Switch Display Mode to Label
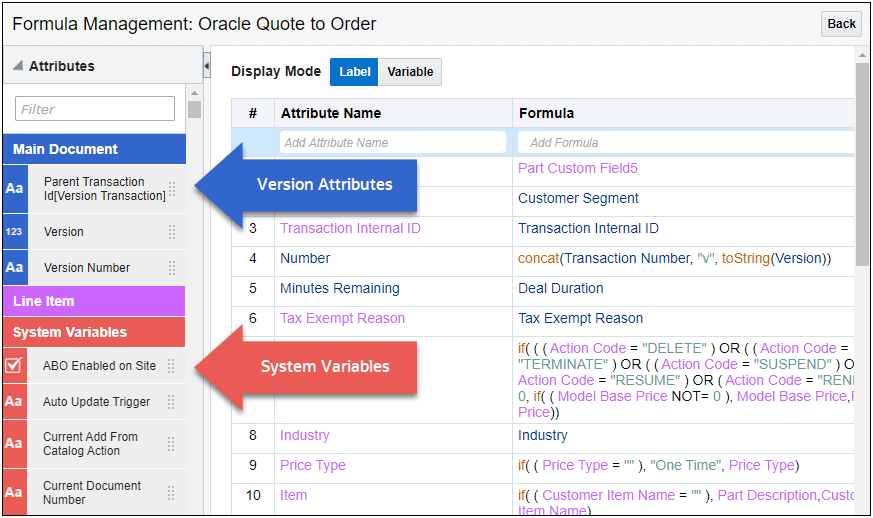This screenshot has width=873, height=518. (354, 72)
